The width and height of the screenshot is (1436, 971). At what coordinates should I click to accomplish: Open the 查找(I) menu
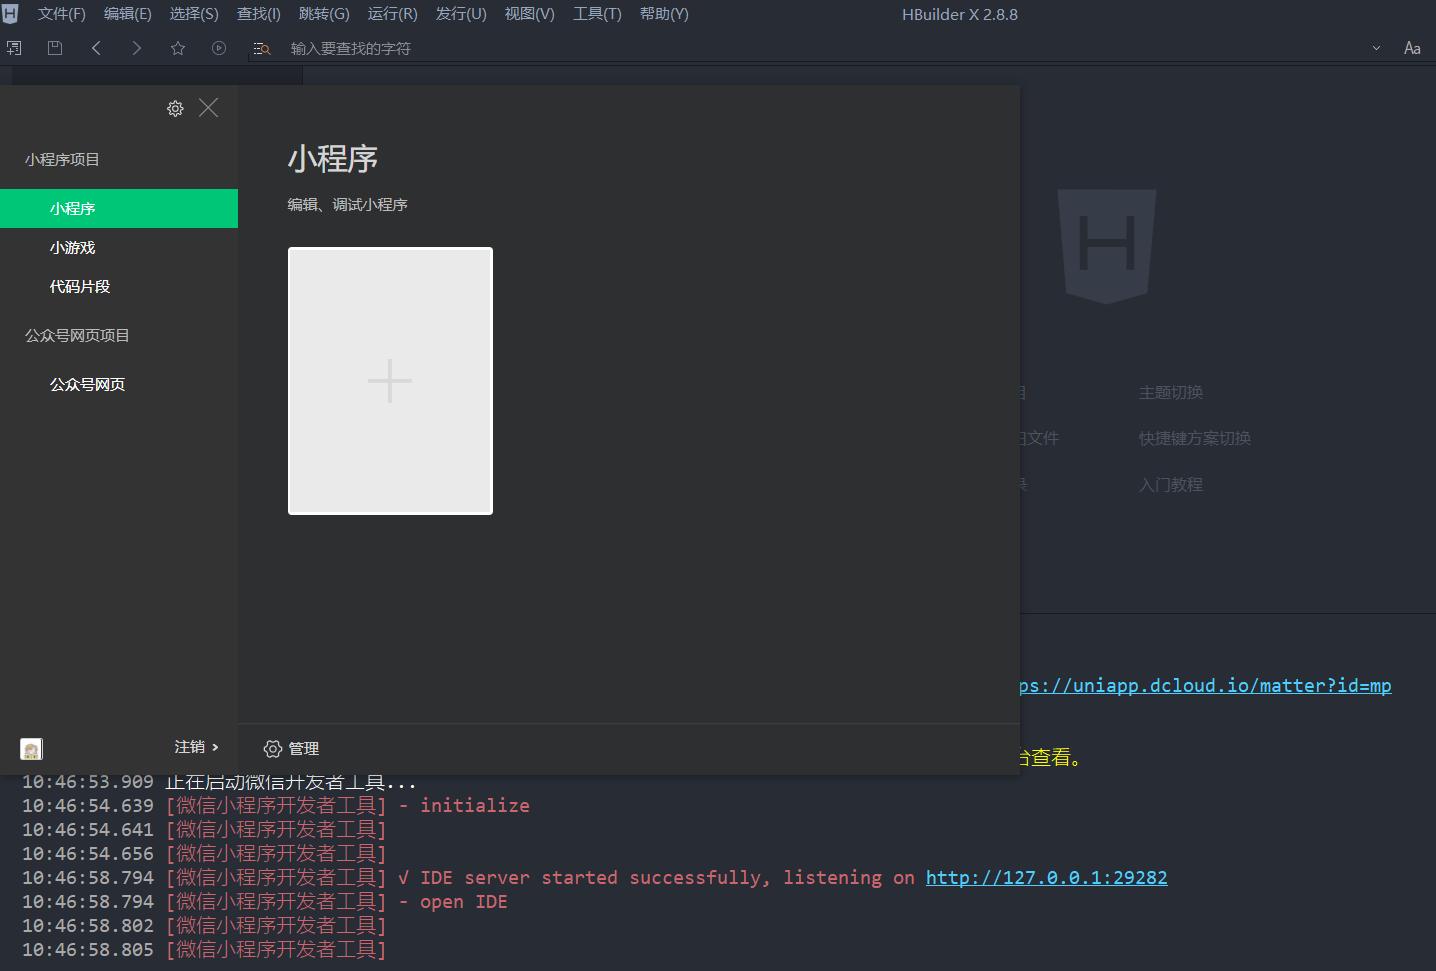click(258, 14)
